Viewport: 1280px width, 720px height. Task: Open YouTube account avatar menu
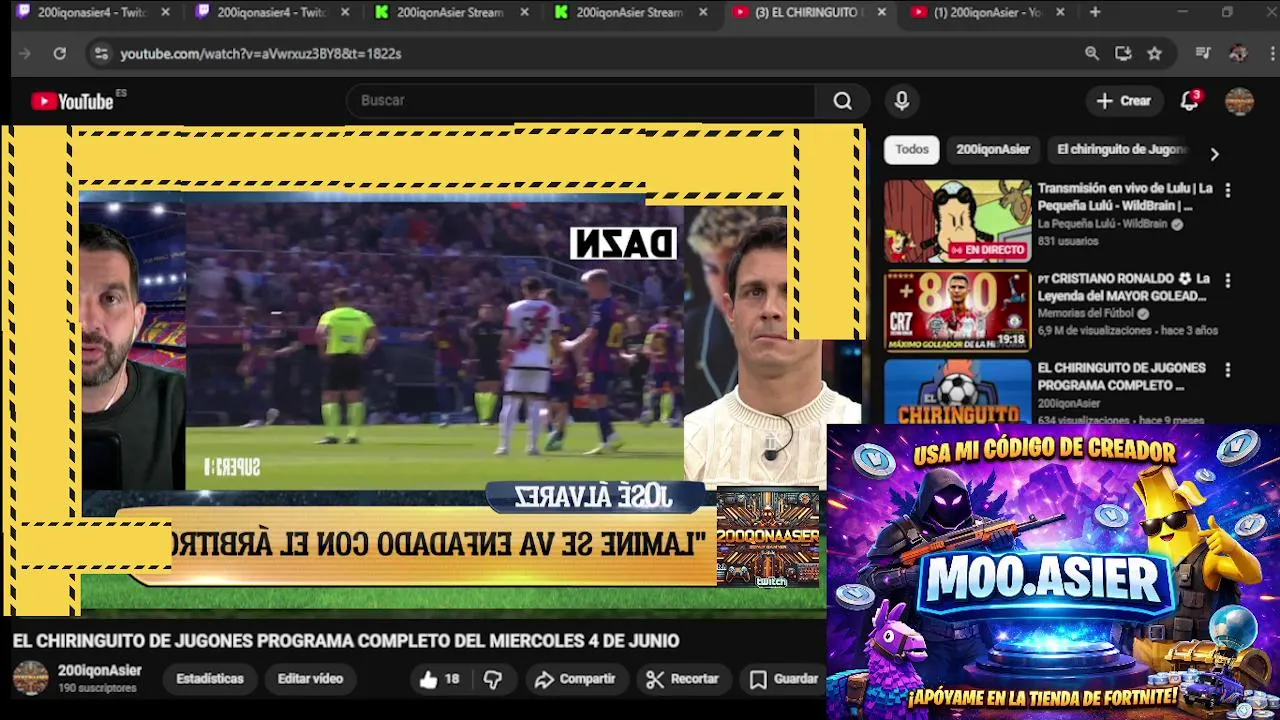coord(1239,101)
